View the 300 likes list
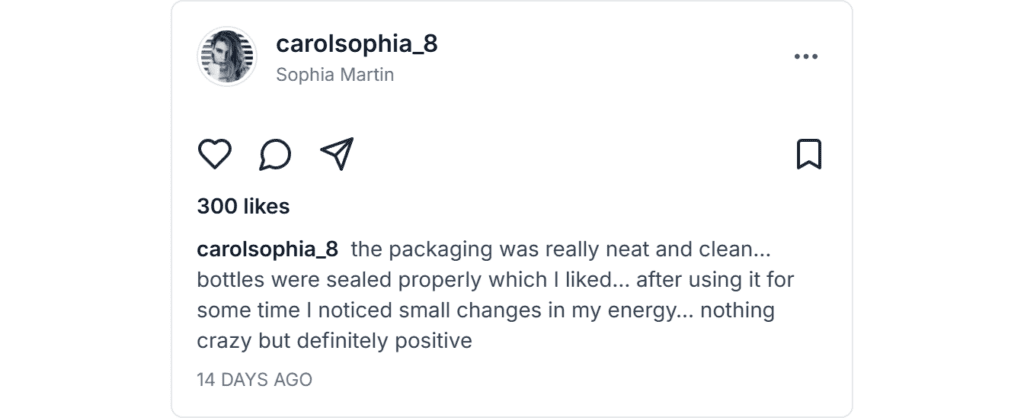This screenshot has height=418, width=1024. click(x=243, y=207)
